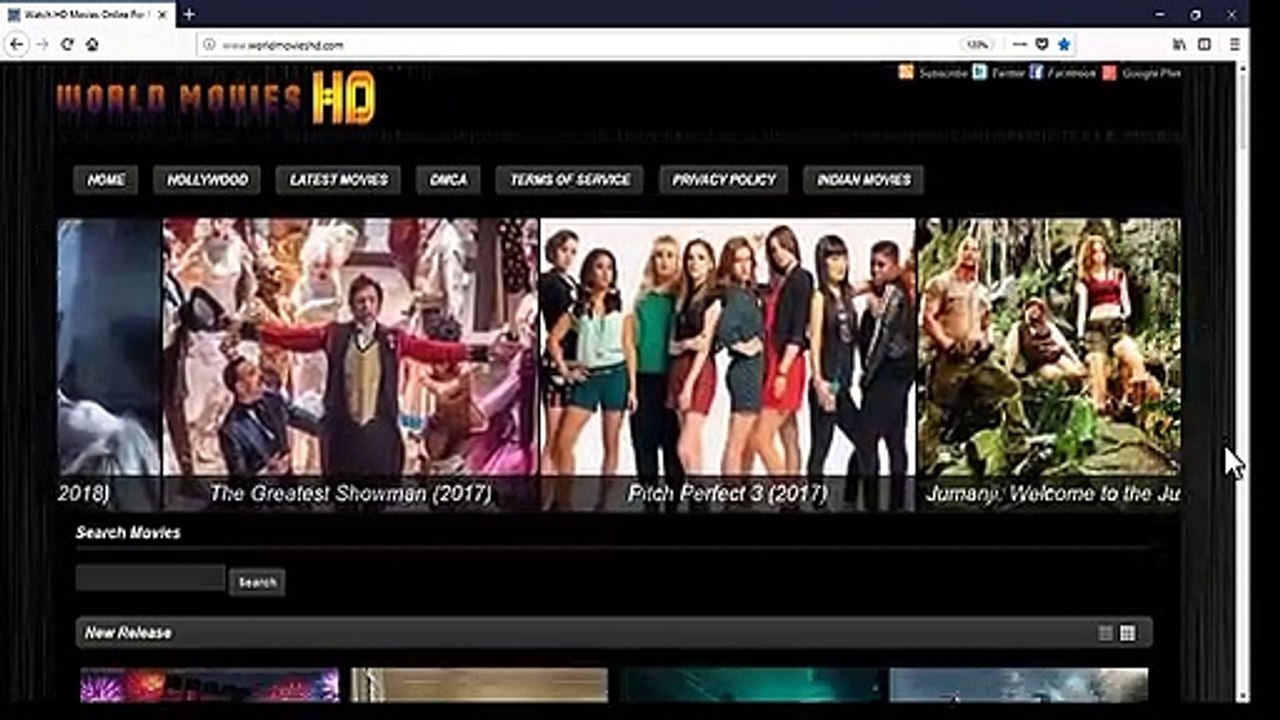Open the Firefox hamburger menu
The height and width of the screenshot is (720, 1280).
pos(1235,44)
